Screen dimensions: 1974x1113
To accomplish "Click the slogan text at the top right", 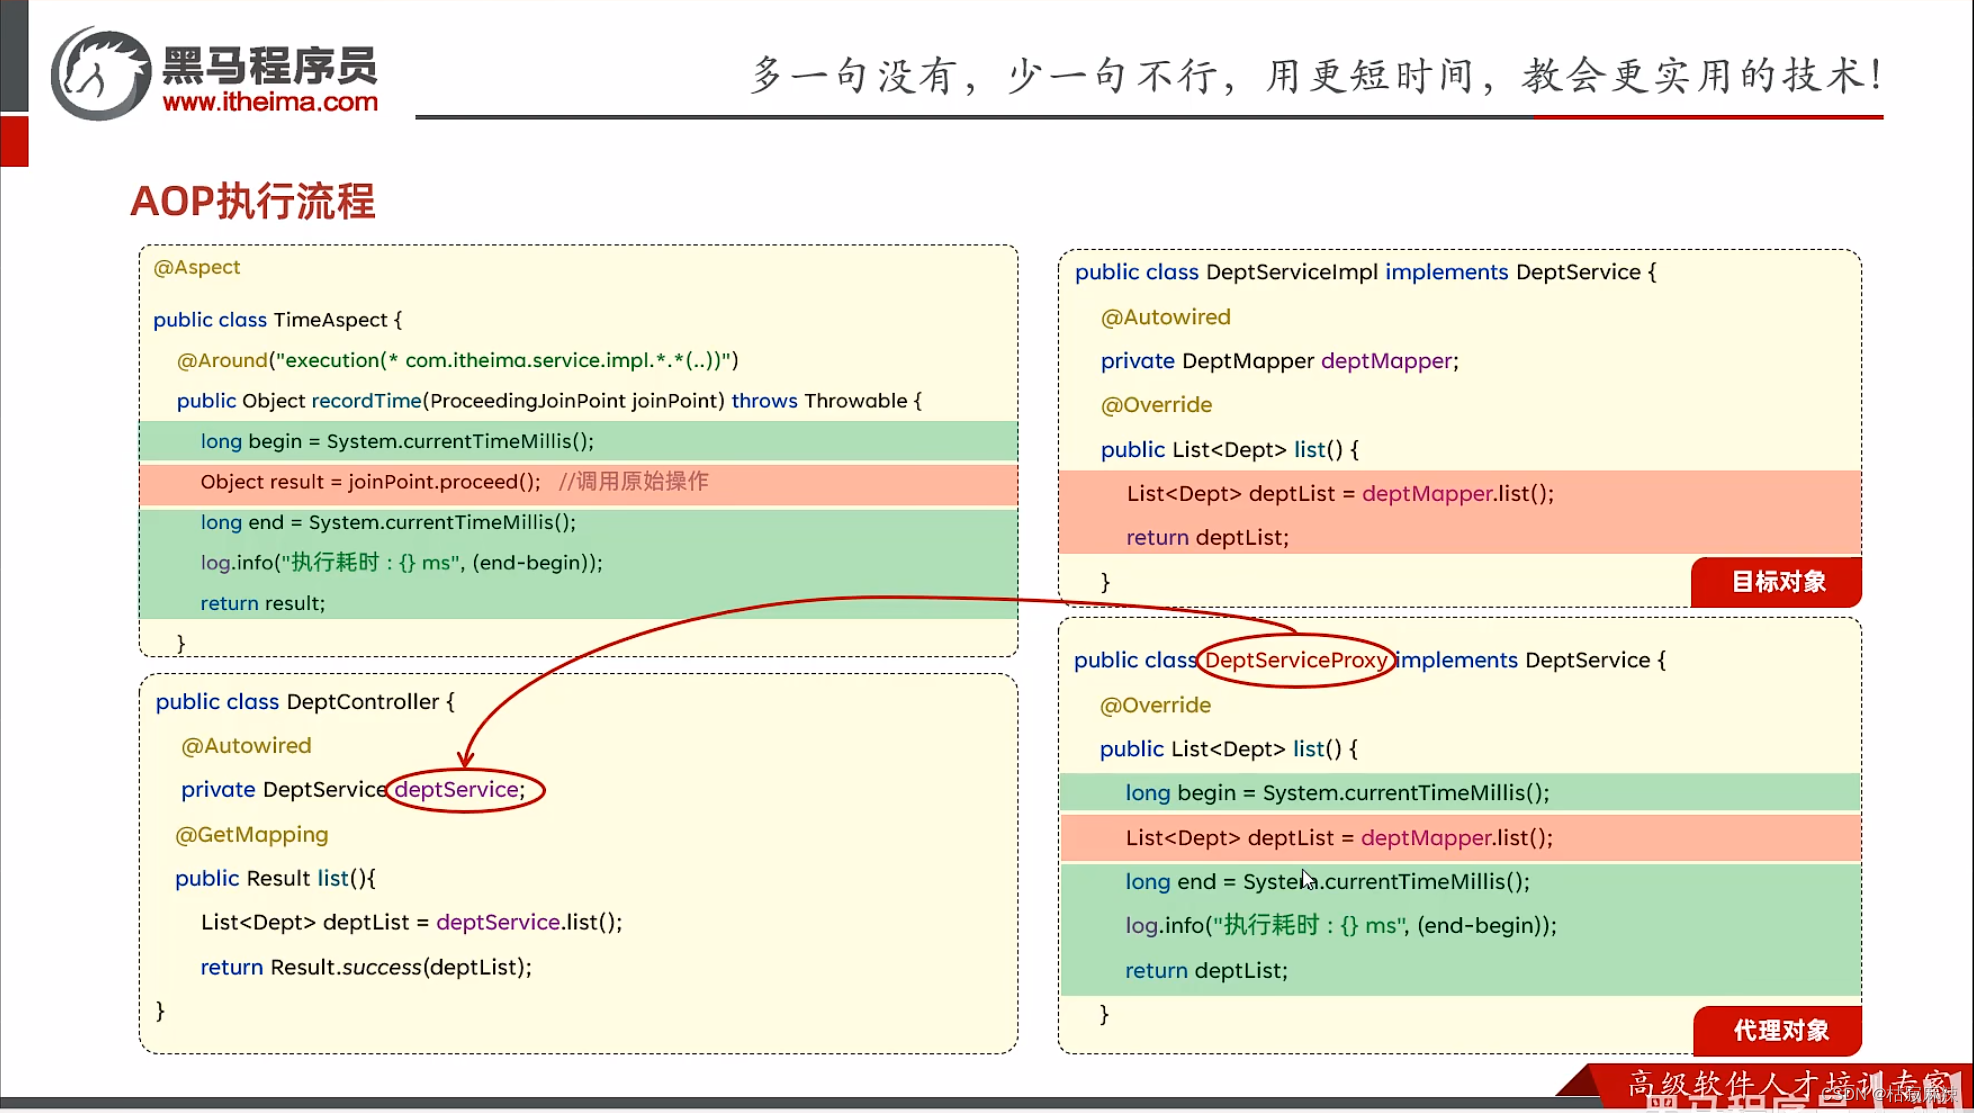I will [x=1316, y=76].
